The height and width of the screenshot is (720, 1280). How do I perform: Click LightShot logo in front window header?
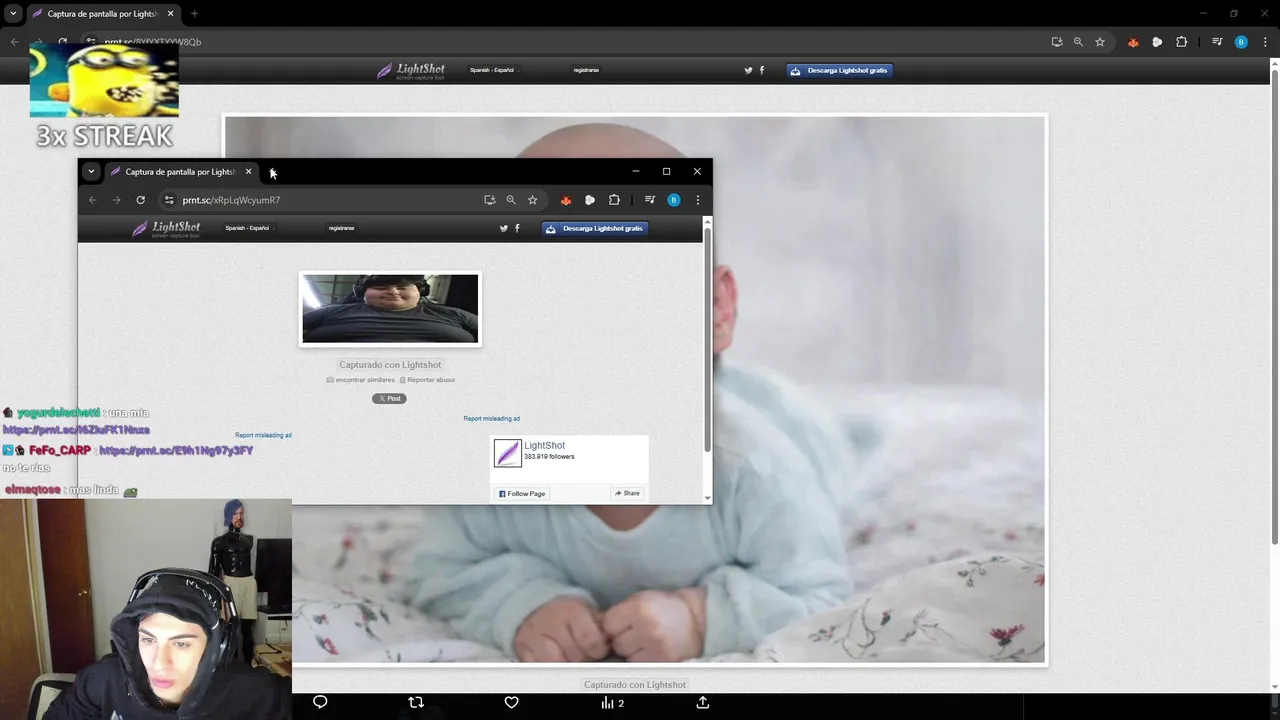click(166, 229)
